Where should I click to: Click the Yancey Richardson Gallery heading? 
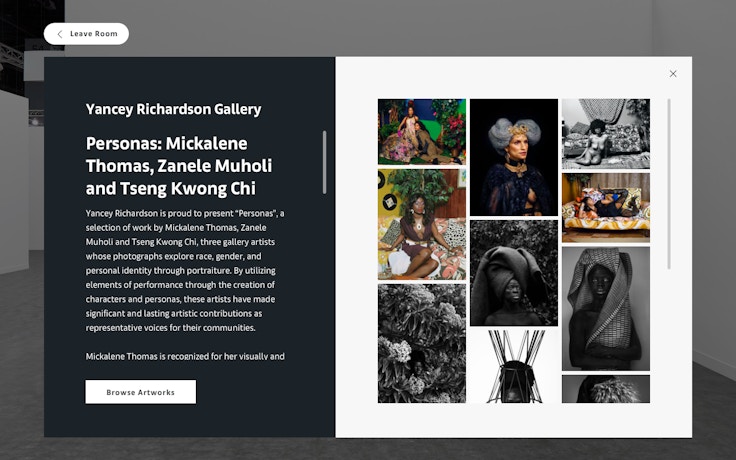[x=173, y=109]
